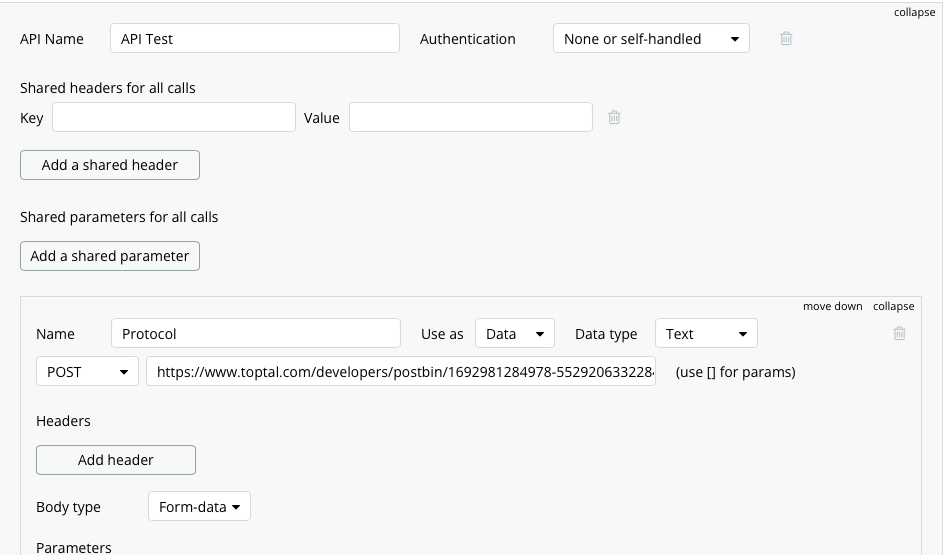Image resolution: width=948 pixels, height=555 pixels.
Task: Click the Parameters section heading
Action: point(74,547)
